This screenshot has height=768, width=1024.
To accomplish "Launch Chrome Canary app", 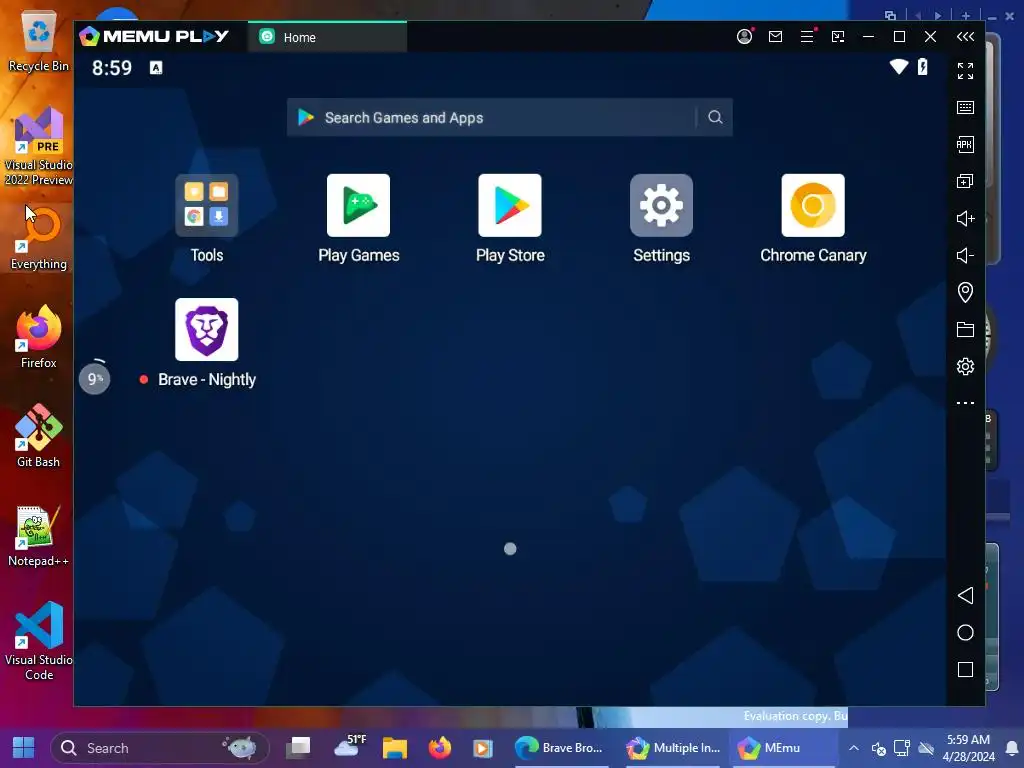I will 813,206.
